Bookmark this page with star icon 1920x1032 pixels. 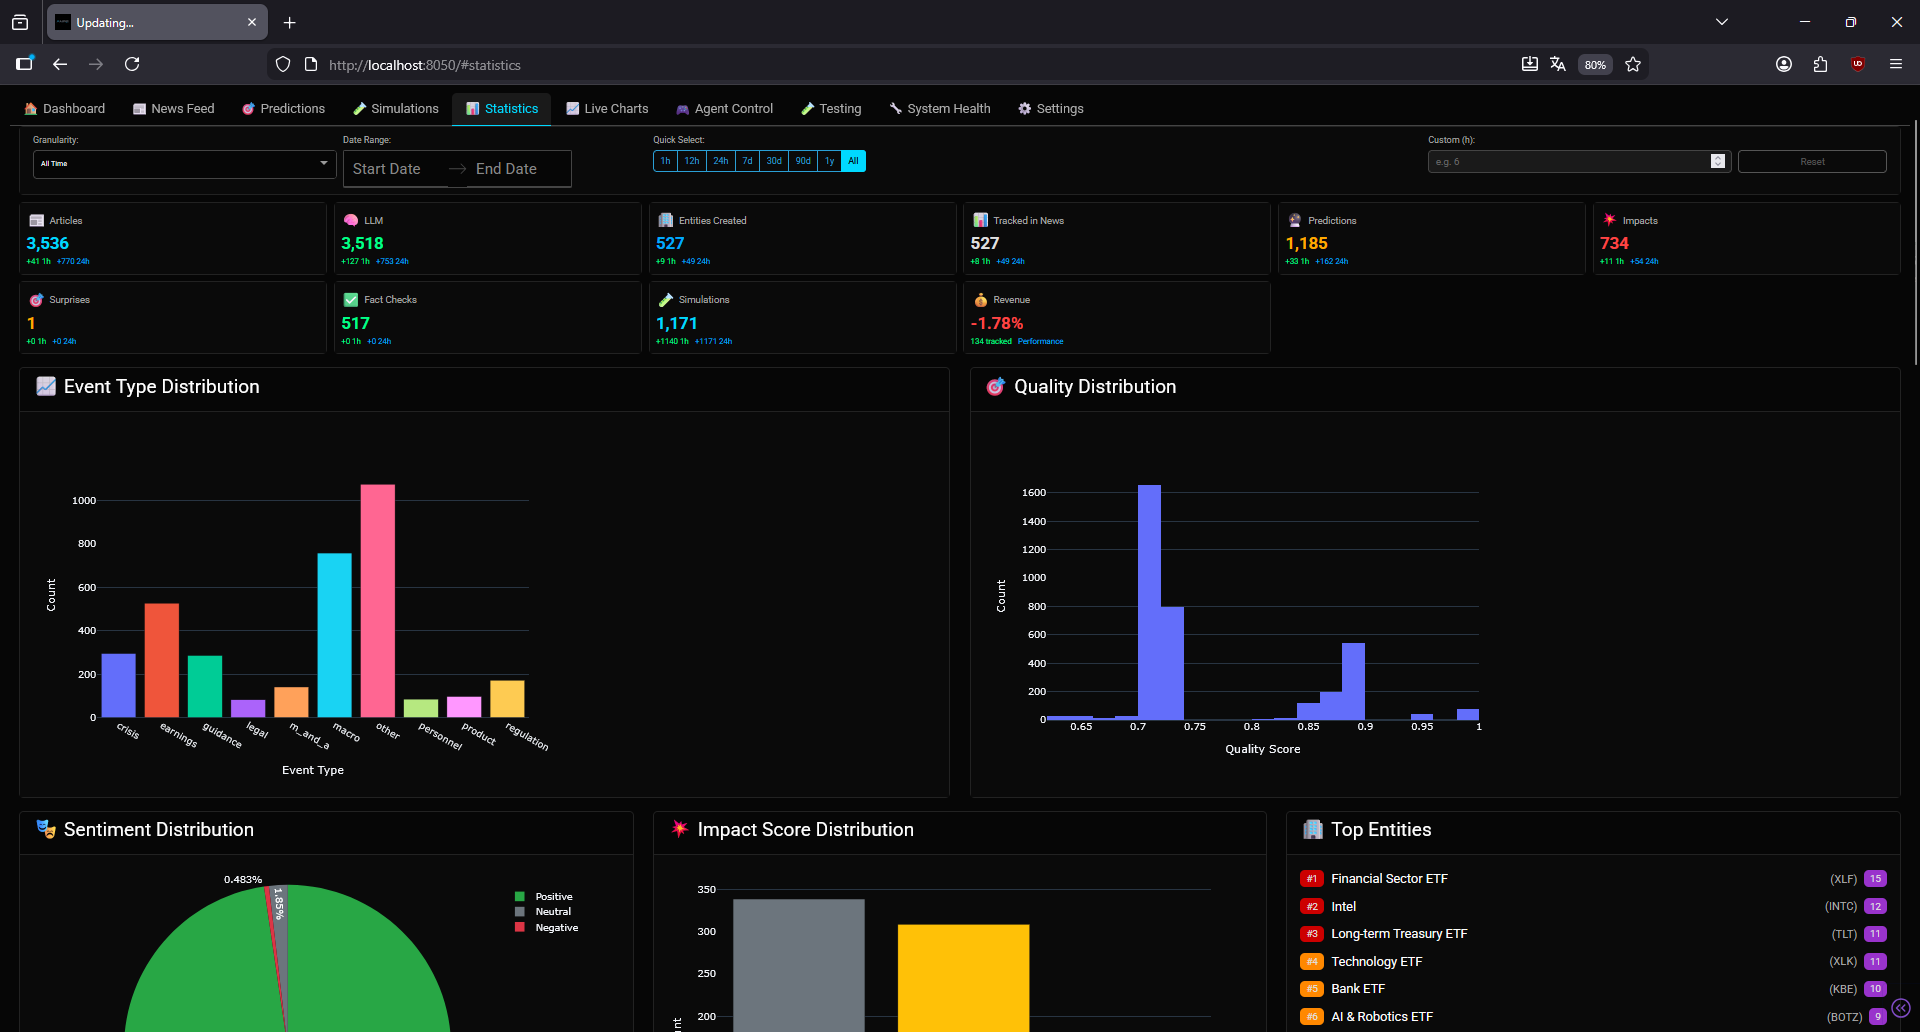[x=1633, y=65]
